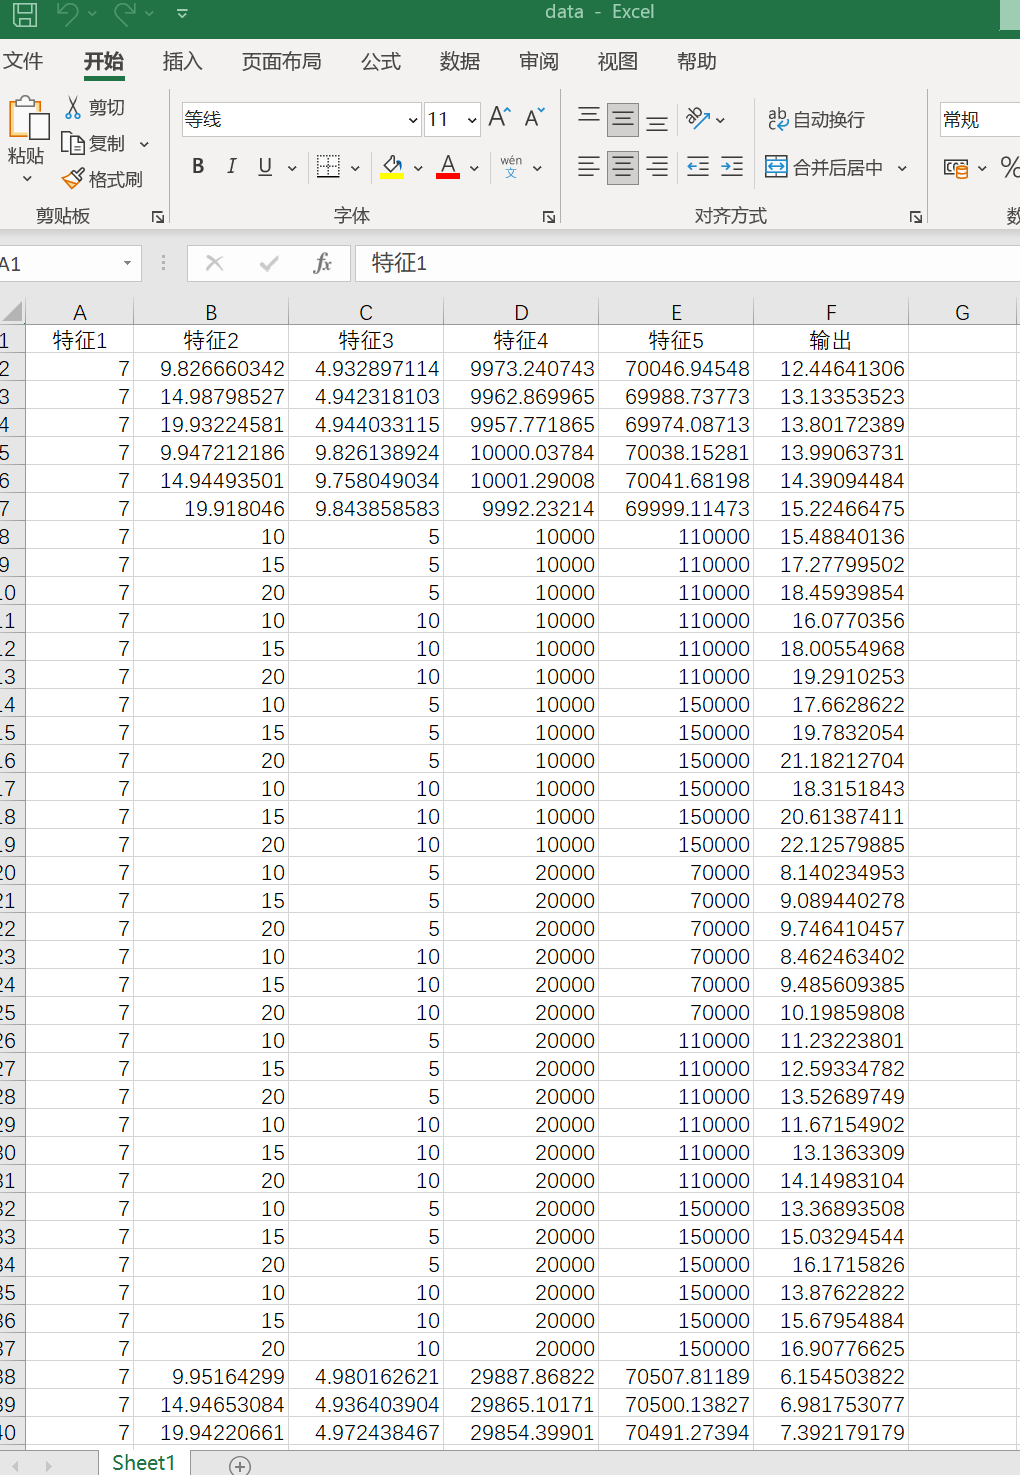Open the Insert (插入) ribbon tab
The height and width of the screenshot is (1475, 1020).
tap(182, 62)
